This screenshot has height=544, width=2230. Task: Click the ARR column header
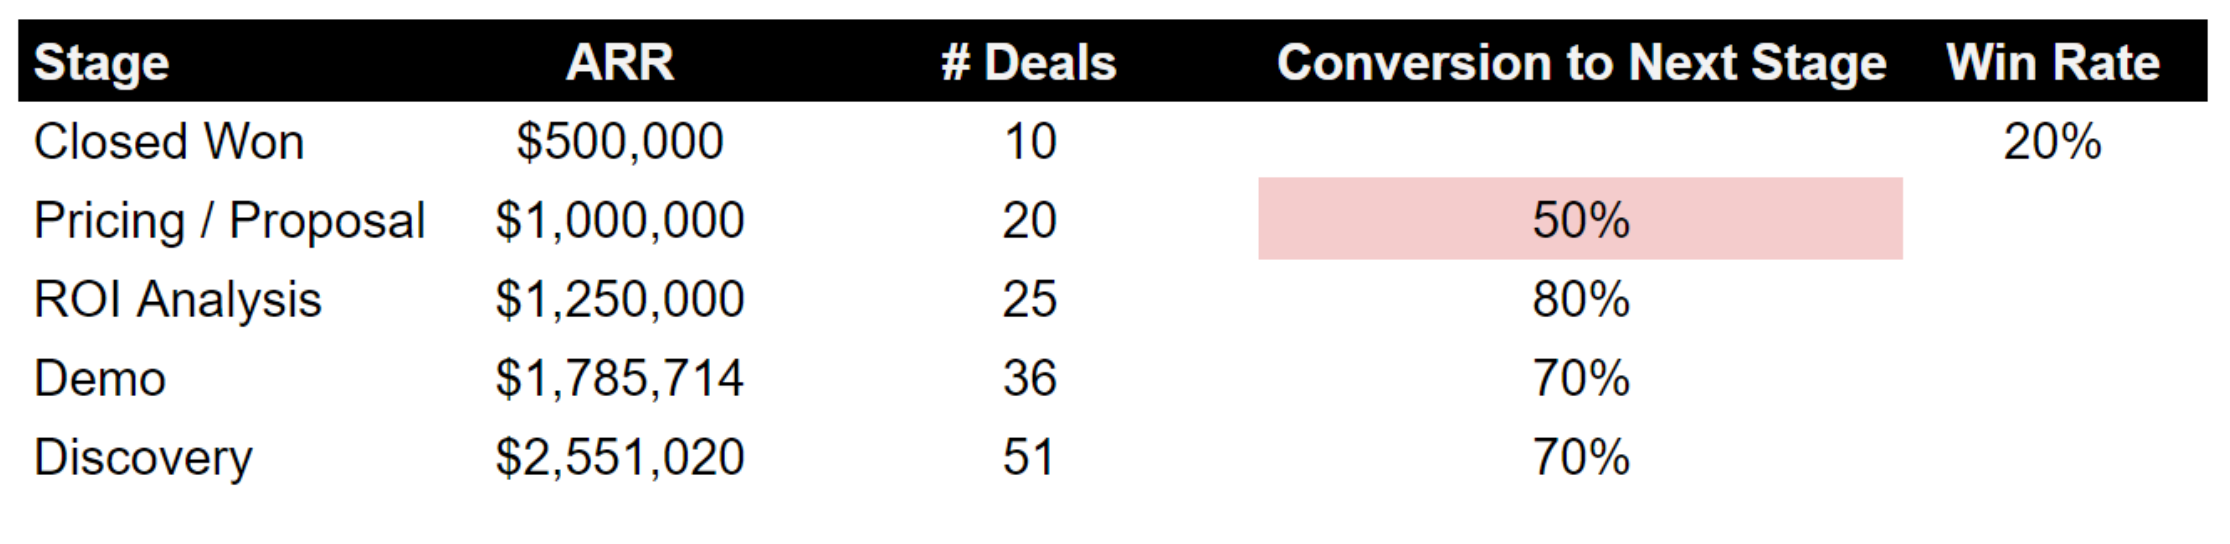tap(619, 63)
